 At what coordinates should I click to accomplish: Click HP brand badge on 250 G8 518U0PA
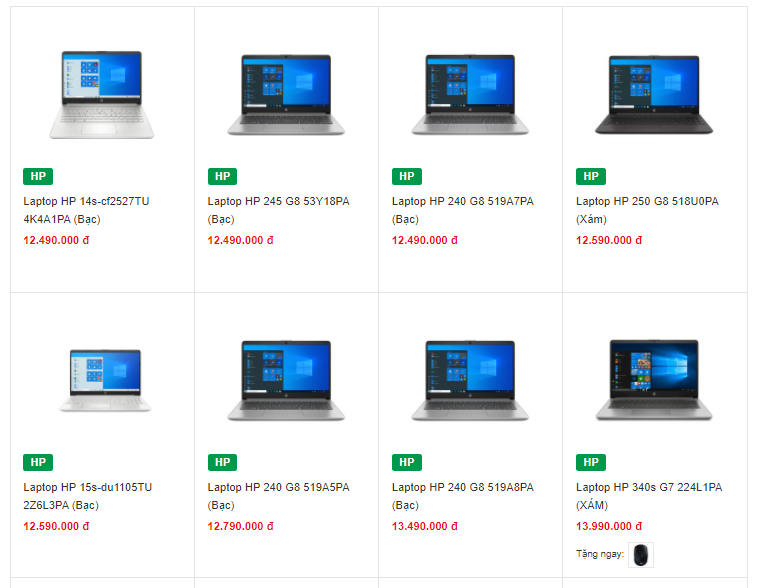pyautogui.click(x=591, y=176)
